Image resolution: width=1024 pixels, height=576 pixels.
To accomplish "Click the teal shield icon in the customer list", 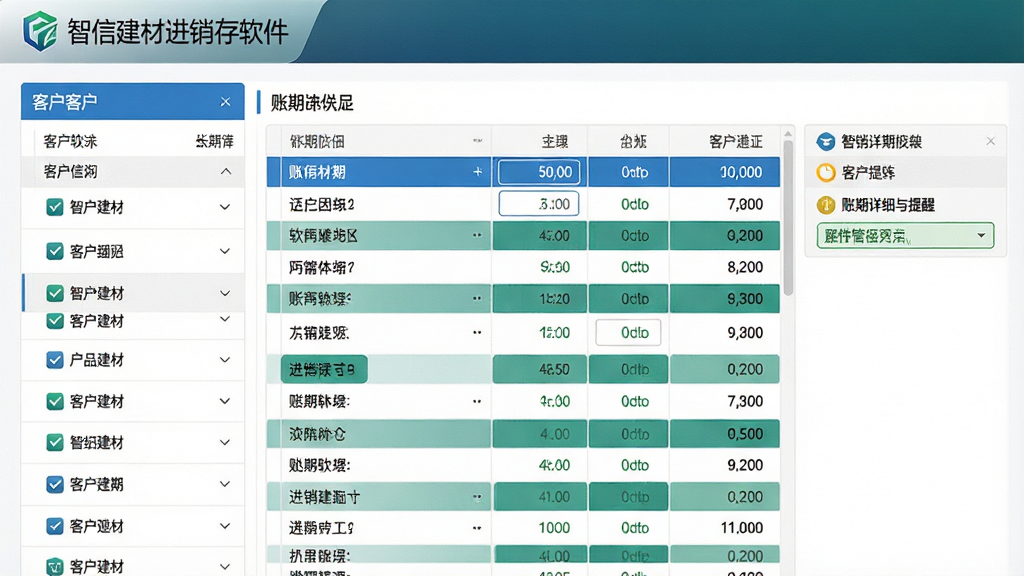I will [55, 566].
